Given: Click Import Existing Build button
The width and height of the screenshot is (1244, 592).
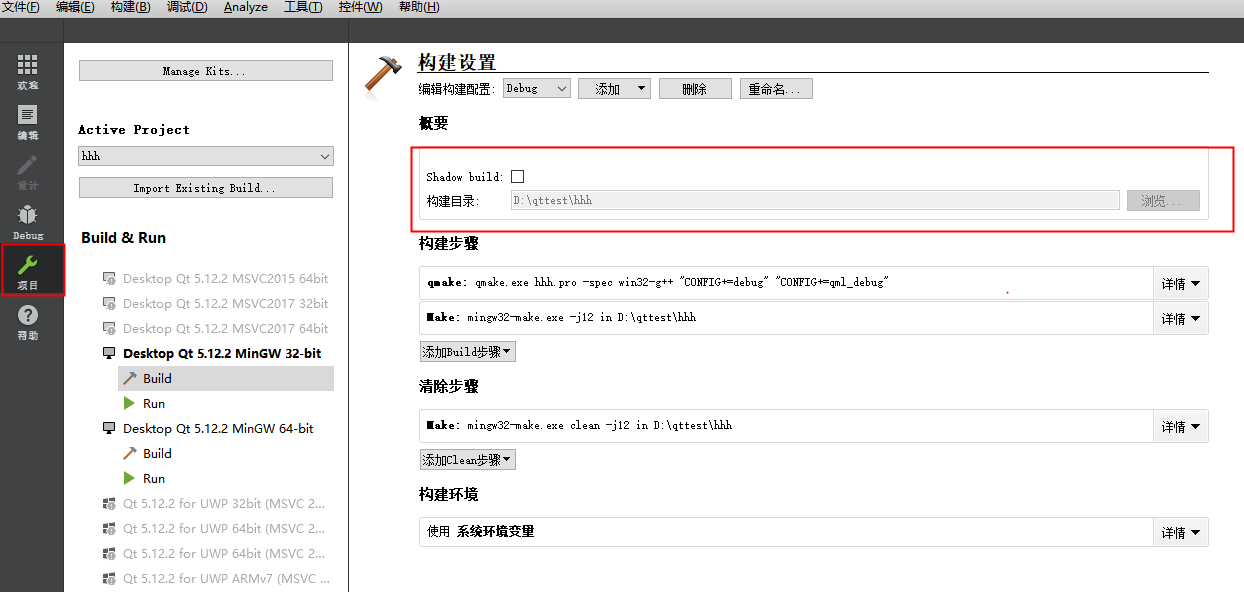Looking at the screenshot, I should [x=206, y=188].
